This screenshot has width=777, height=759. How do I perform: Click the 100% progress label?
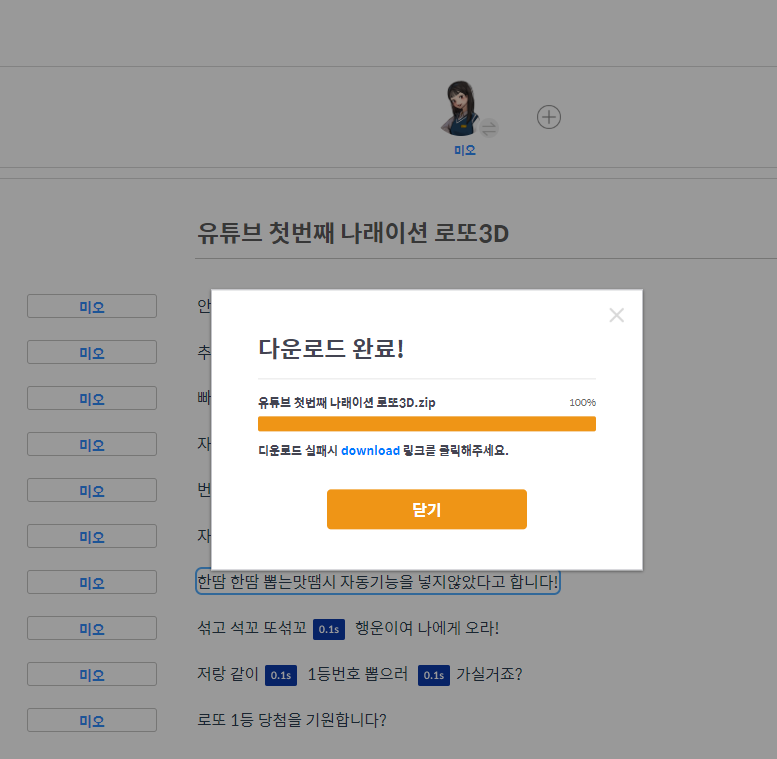click(x=582, y=402)
